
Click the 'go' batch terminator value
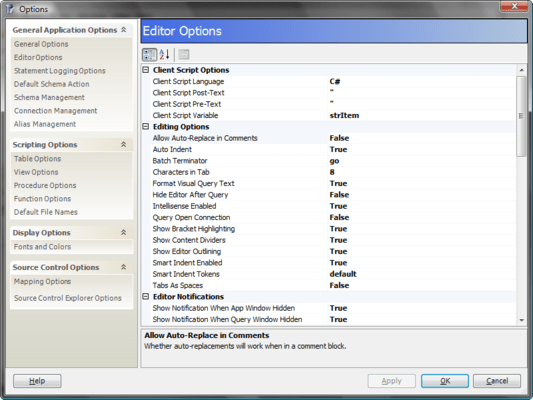tap(422, 161)
